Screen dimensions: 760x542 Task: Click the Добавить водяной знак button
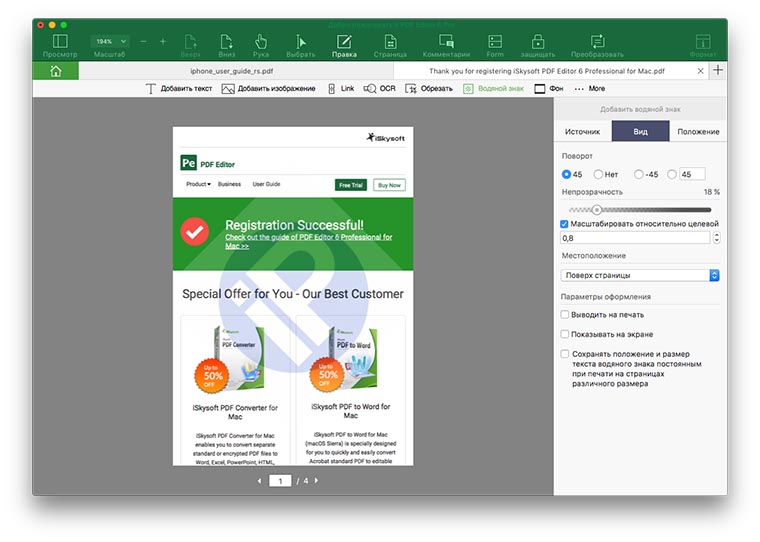pyautogui.click(x=640, y=109)
